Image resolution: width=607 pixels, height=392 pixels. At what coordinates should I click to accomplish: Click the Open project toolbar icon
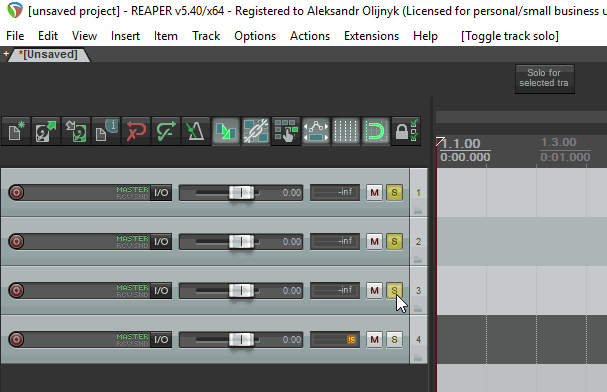pos(46,131)
